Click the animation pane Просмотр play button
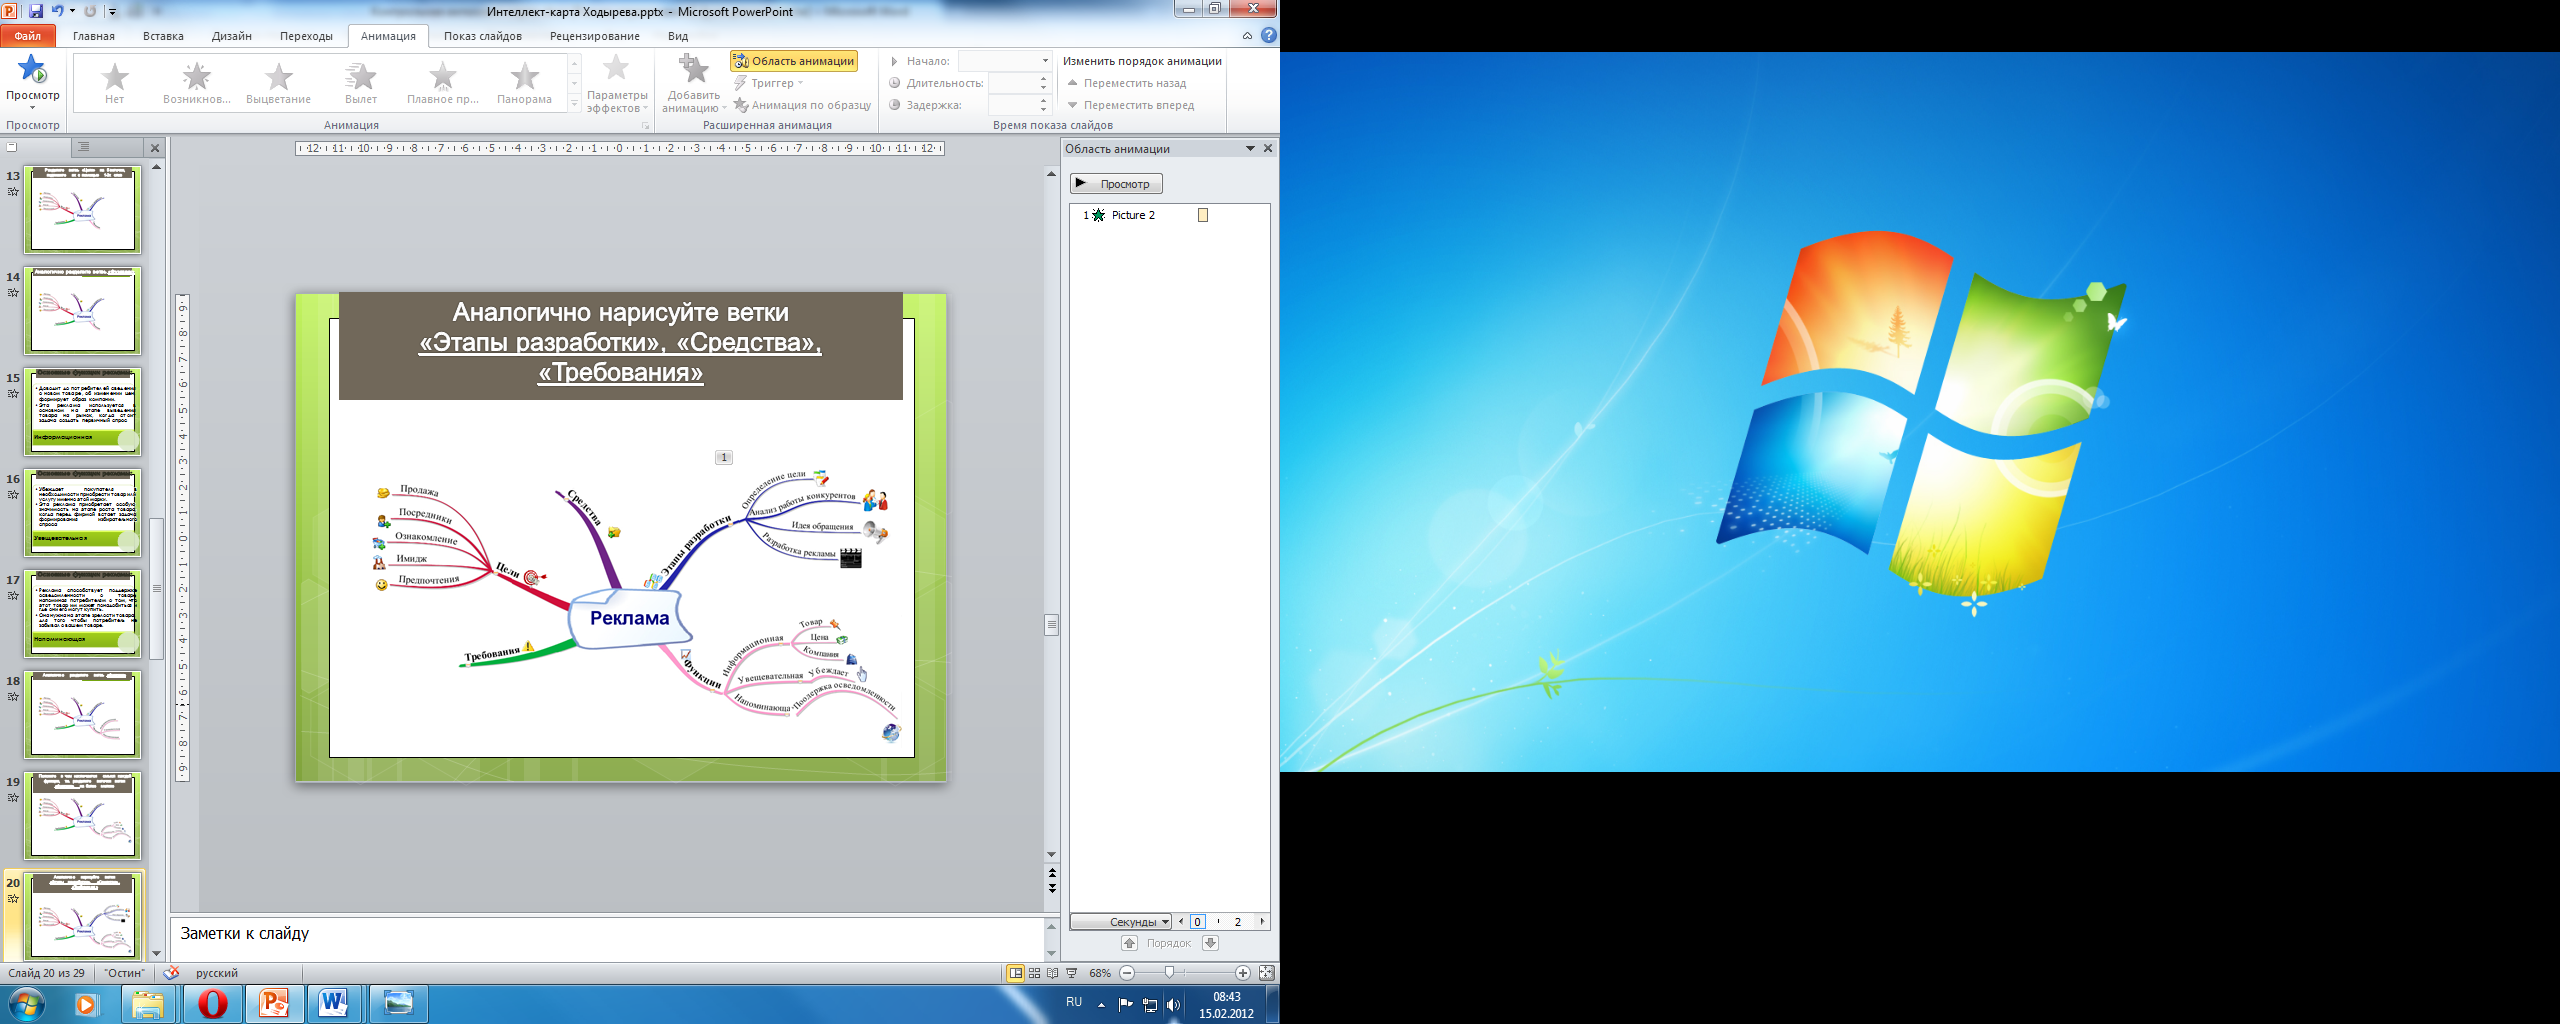Viewport: 2560px width, 1024px height. click(1116, 184)
